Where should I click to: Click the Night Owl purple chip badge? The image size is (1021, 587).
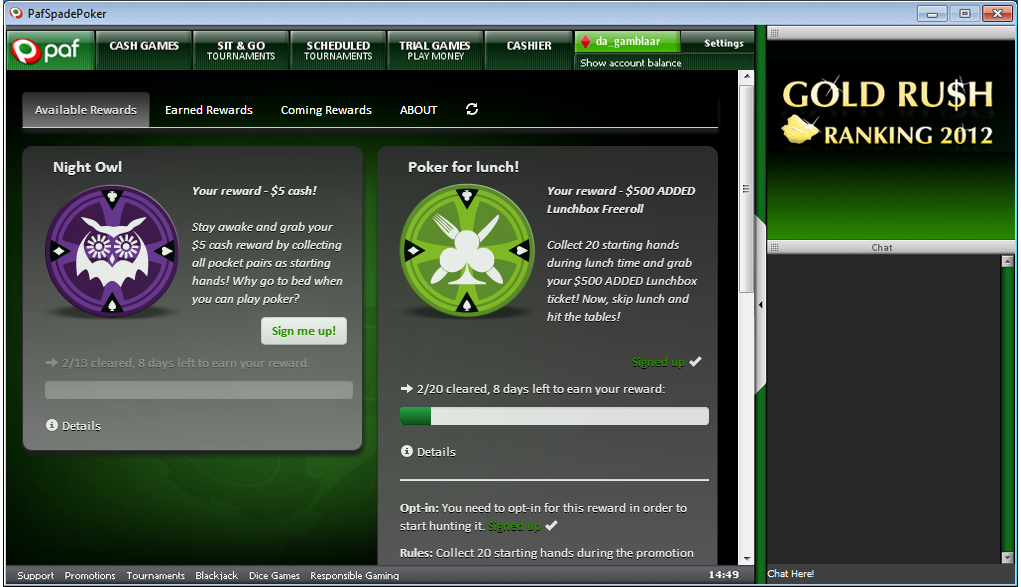(112, 251)
